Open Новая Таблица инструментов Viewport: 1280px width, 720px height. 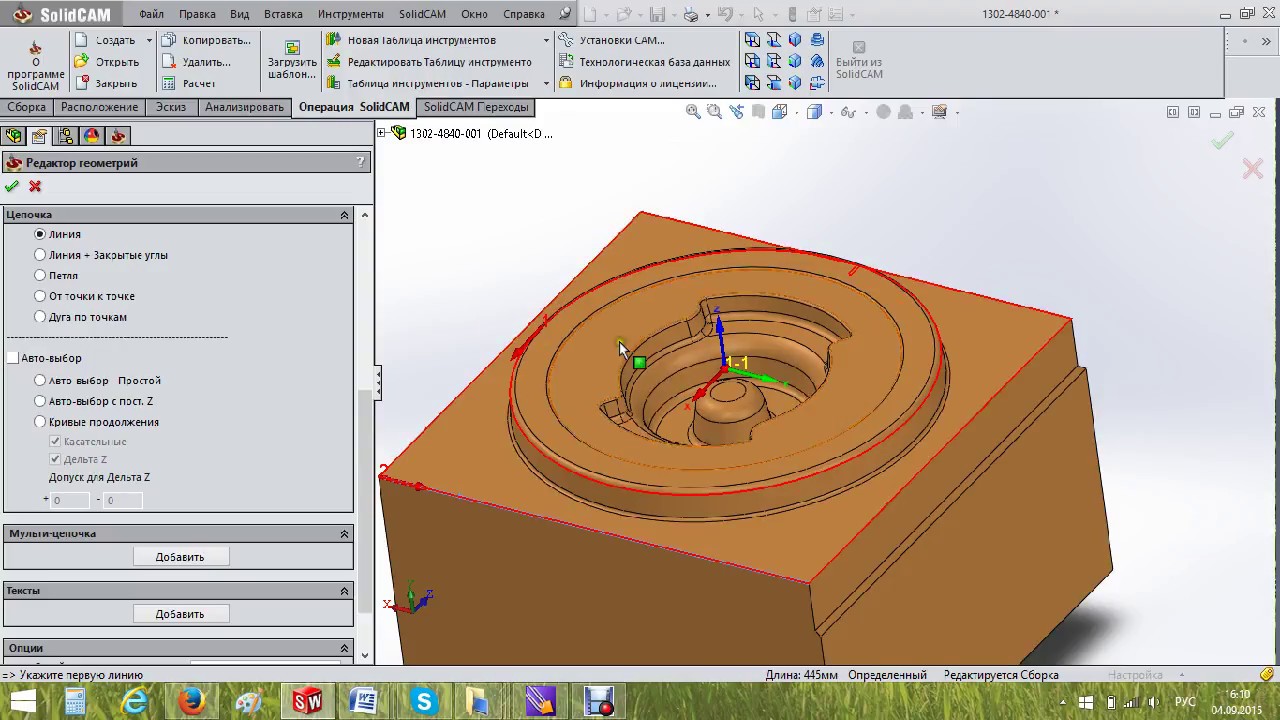tap(412, 40)
